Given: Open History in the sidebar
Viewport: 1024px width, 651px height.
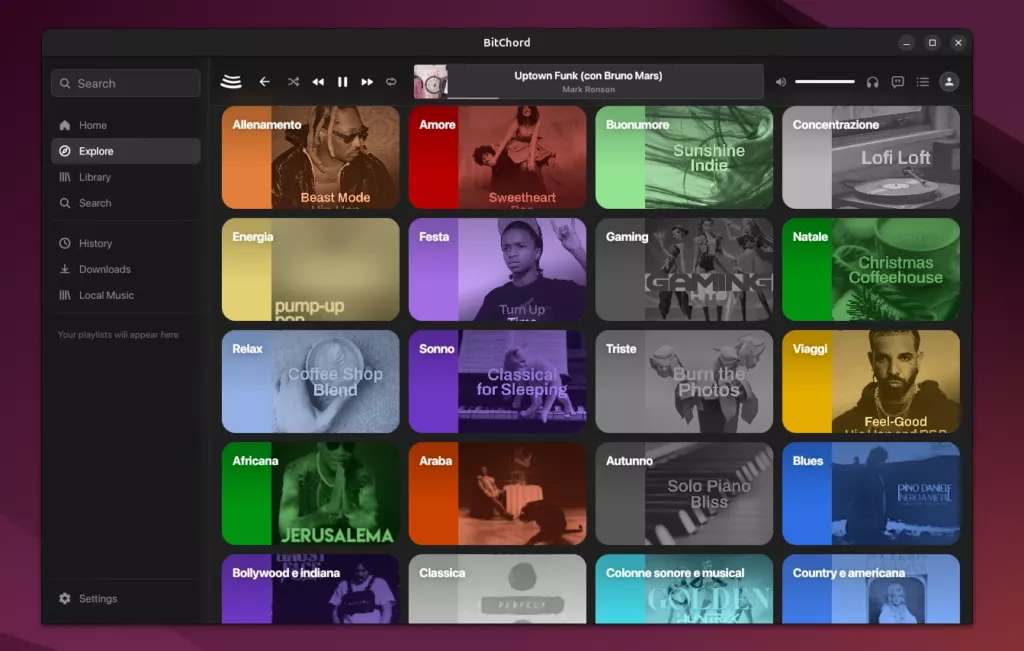Looking at the screenshot, I should 125,243.
